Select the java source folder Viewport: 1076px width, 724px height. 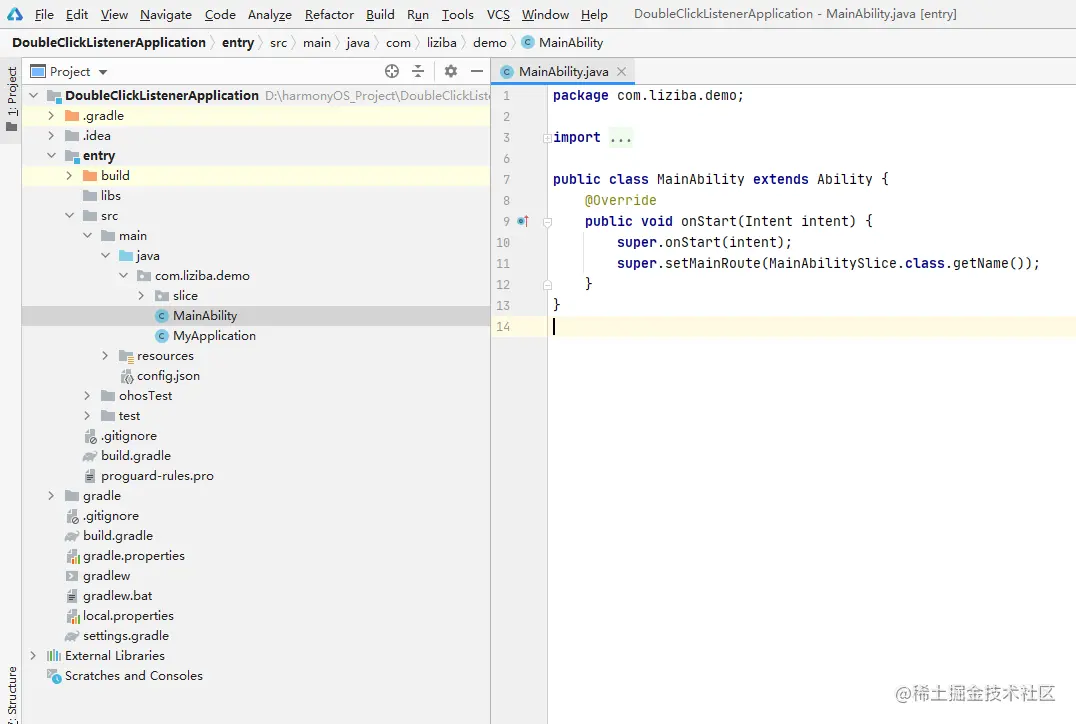[148, 256]
